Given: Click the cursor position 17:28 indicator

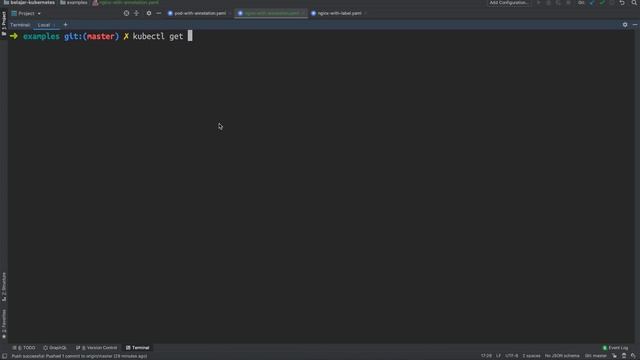Looking at the screenshot, I should pos(486,356).
